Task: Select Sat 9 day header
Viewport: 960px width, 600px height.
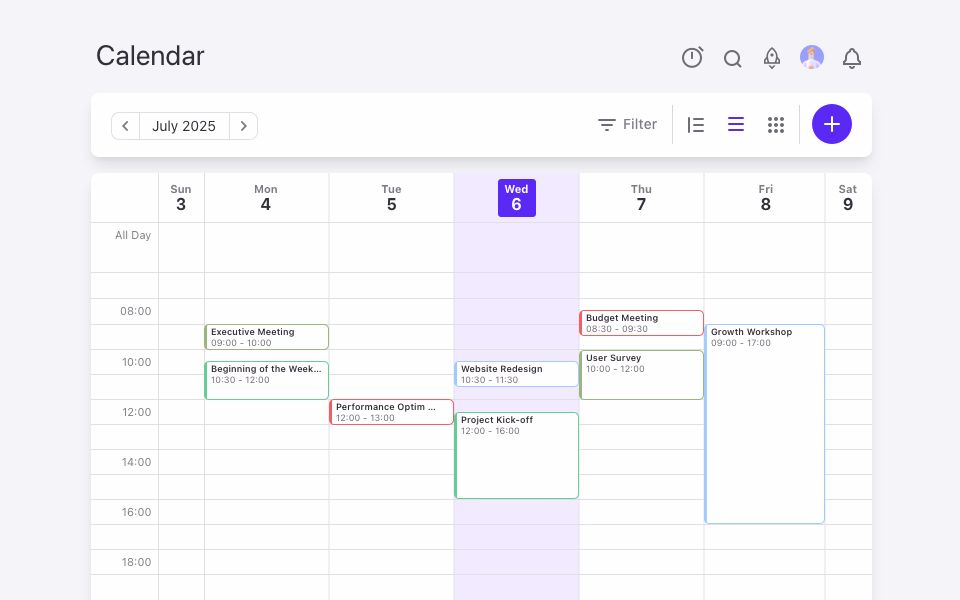Action: click(x=848, y=198)
